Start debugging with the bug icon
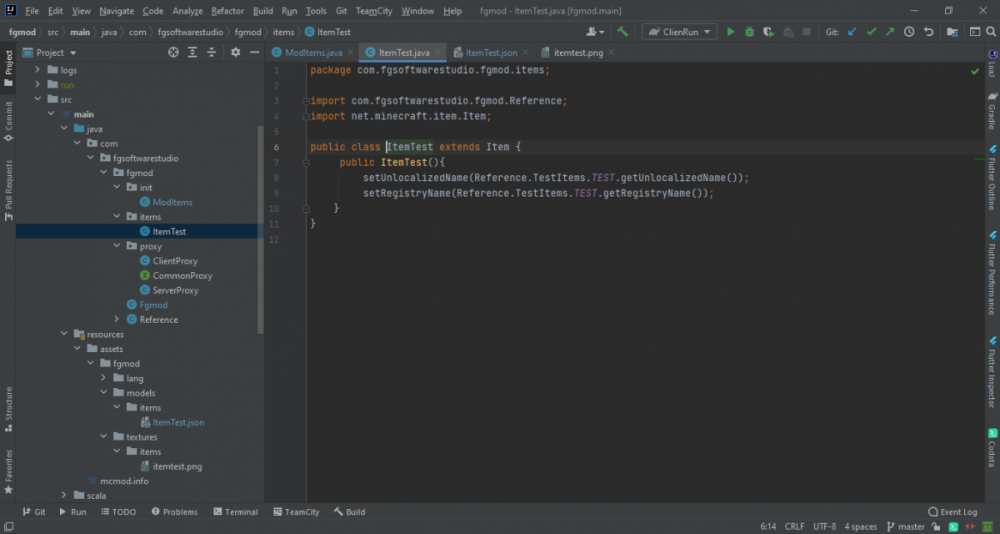This screenshot has height=534, width=1000. point(749,32)
